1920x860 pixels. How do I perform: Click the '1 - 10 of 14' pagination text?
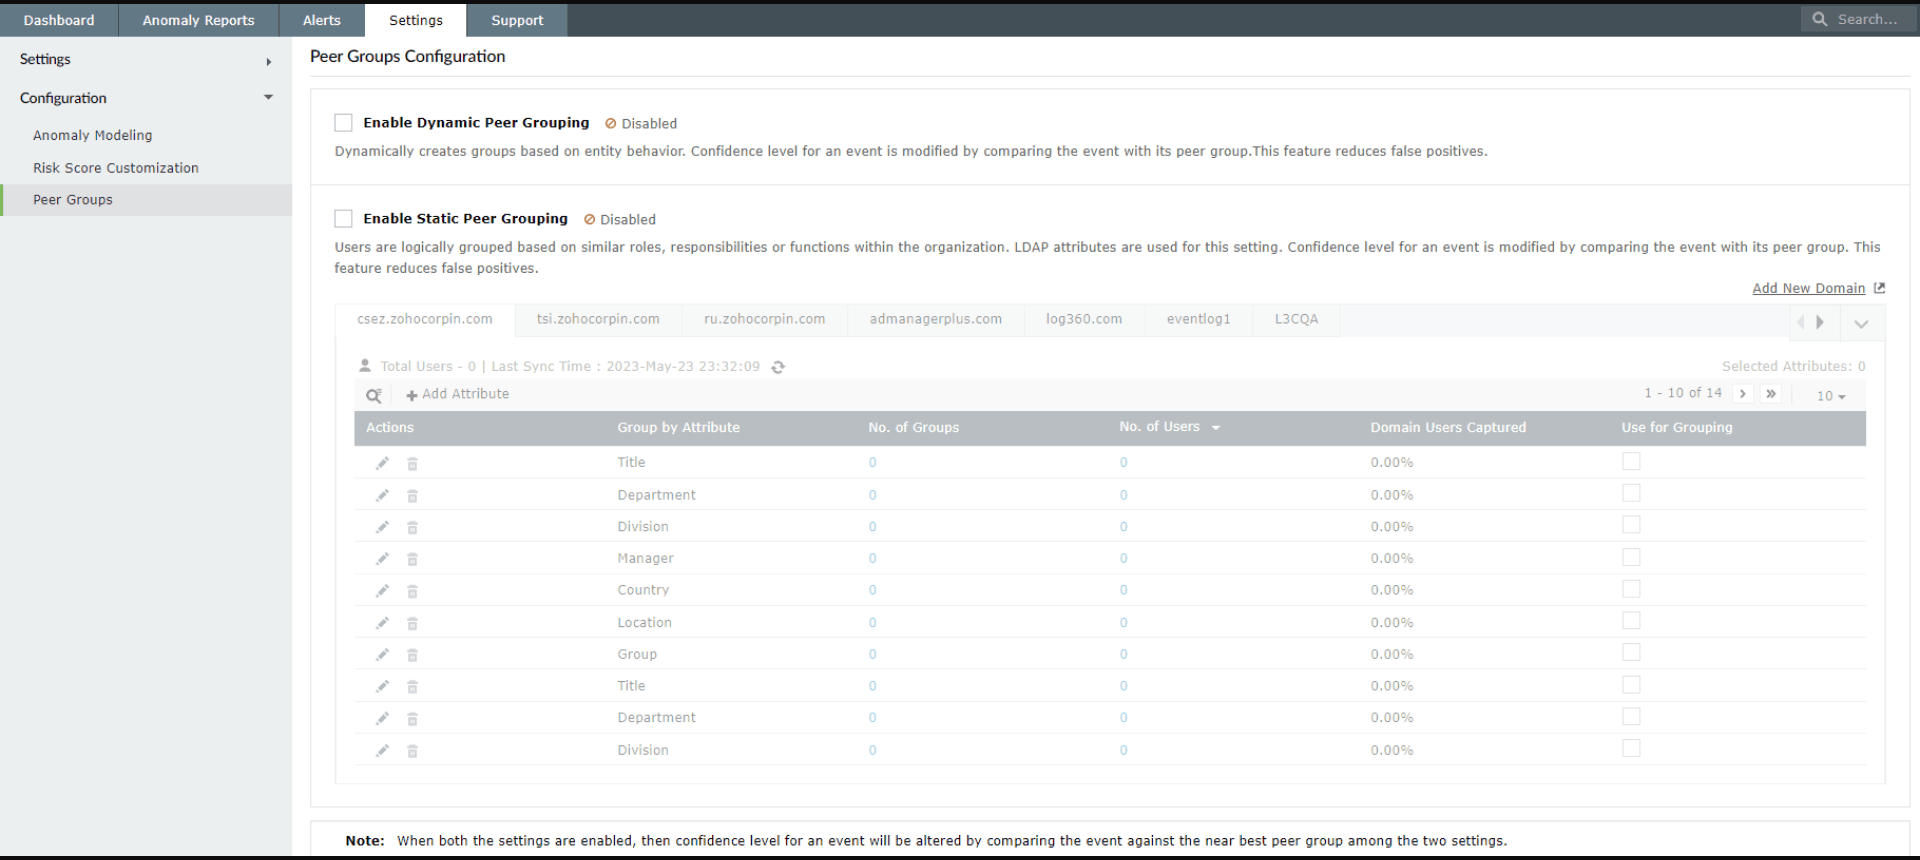1683,393
